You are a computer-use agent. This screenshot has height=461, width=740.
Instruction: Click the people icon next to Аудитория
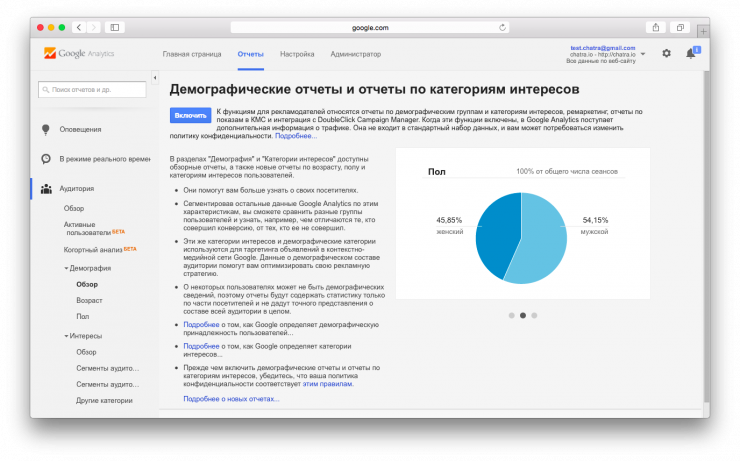(x=46, y=189)
